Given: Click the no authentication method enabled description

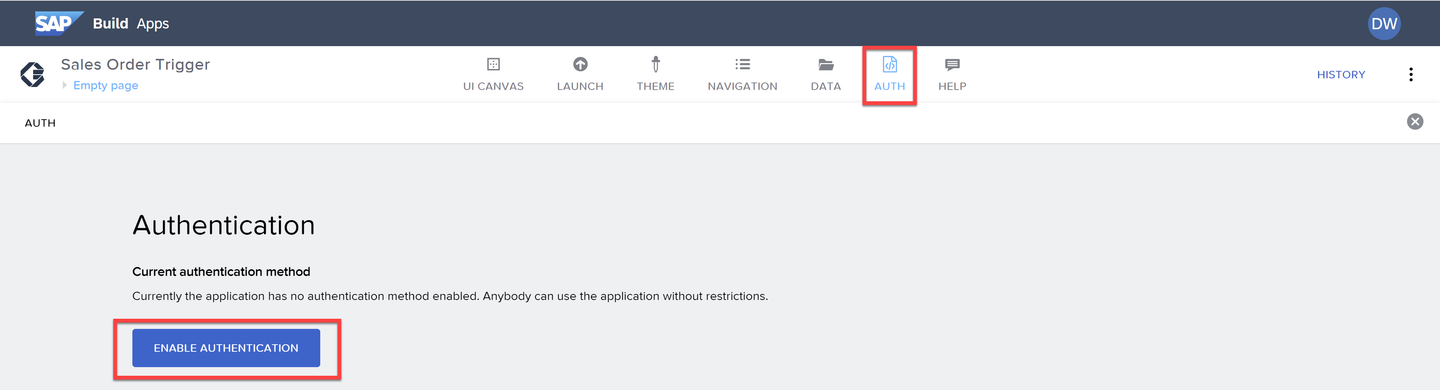Looking at the screenshot, I should coord(450,297).
